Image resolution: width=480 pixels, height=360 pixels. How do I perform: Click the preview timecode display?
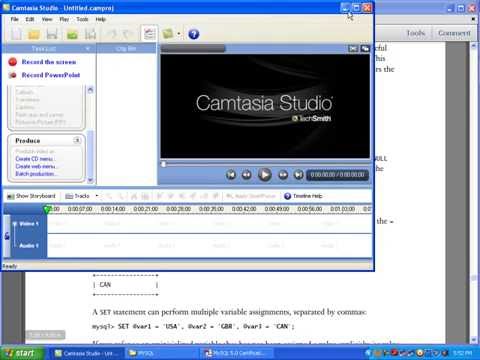click(x=337, y=175)
